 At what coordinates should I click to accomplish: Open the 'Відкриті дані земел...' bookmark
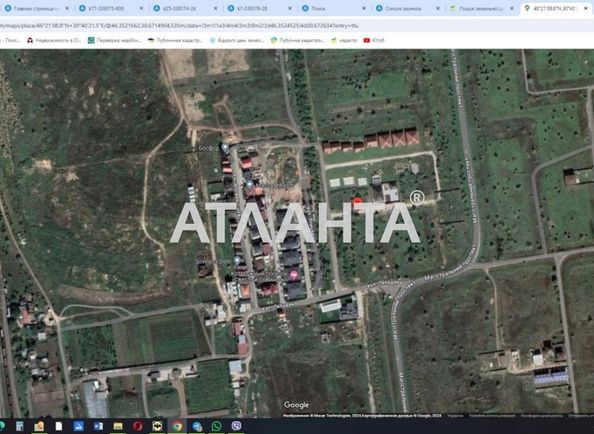click(237, 40)
